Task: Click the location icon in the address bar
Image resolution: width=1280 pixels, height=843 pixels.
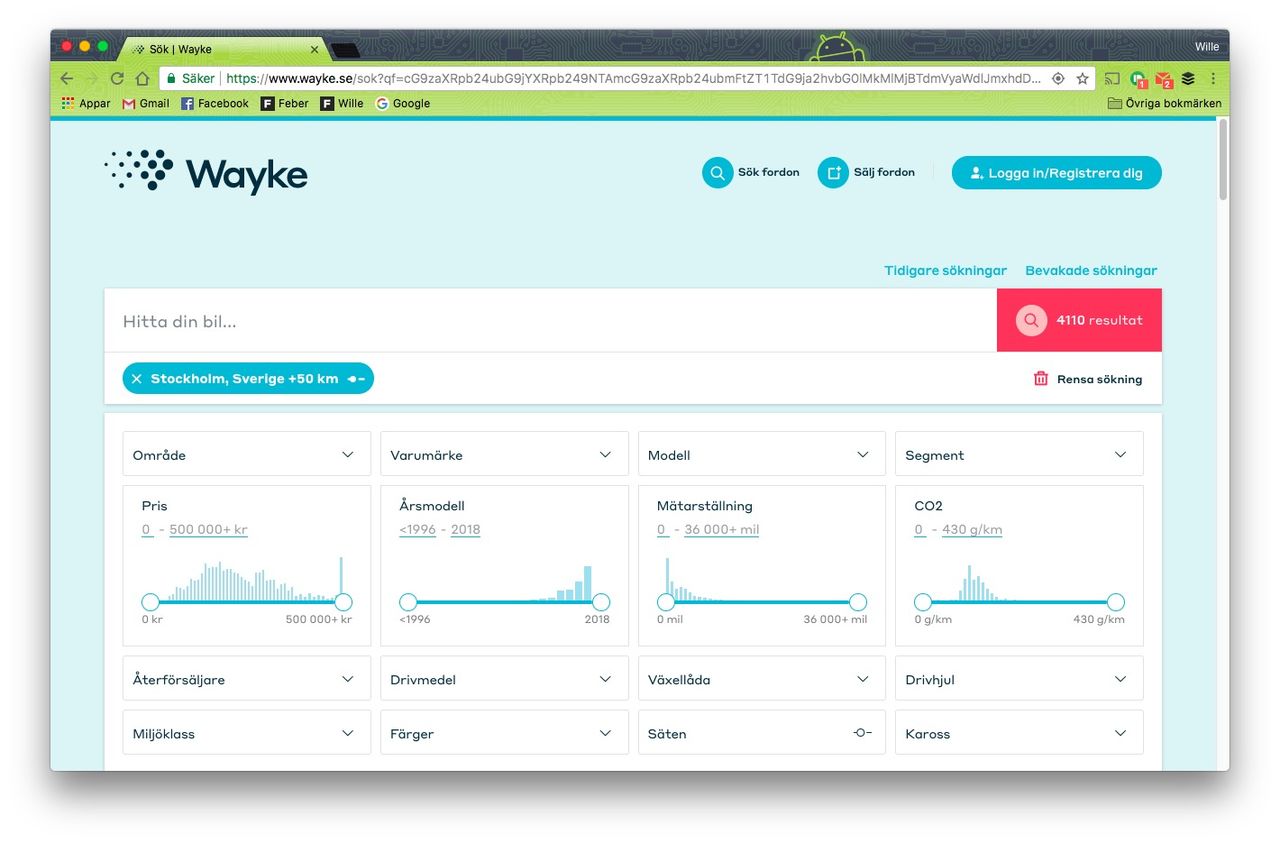Action: point(1058,78)
